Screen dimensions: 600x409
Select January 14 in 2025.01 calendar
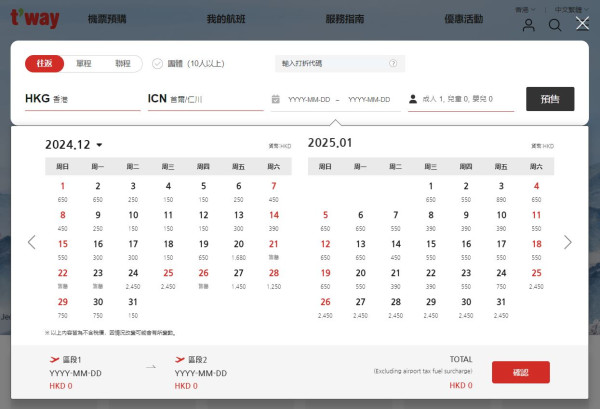[x=396, y=250]
